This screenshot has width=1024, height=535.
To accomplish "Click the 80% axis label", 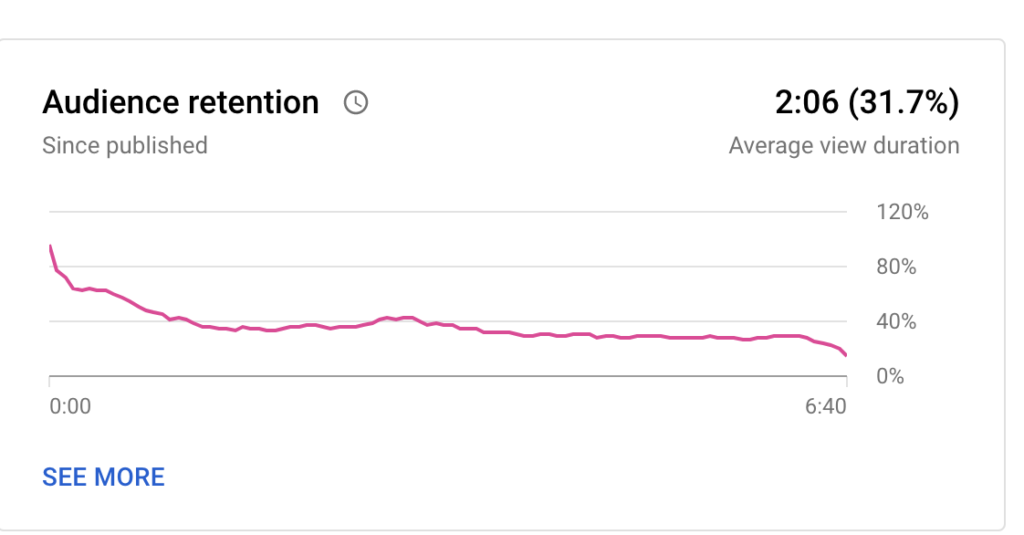I will (x=896, y=267).
